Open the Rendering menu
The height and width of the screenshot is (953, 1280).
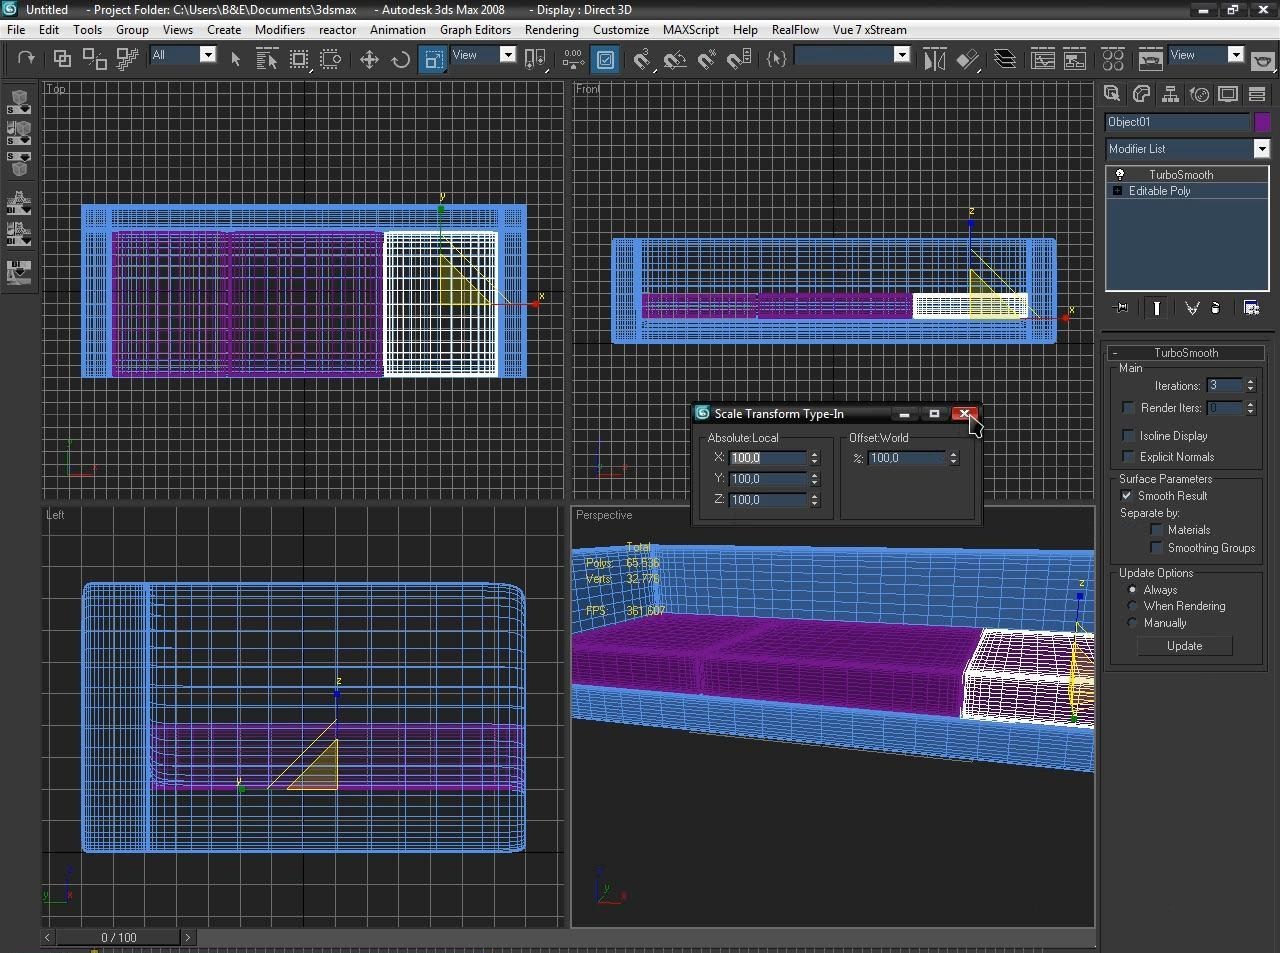[551, 30]
